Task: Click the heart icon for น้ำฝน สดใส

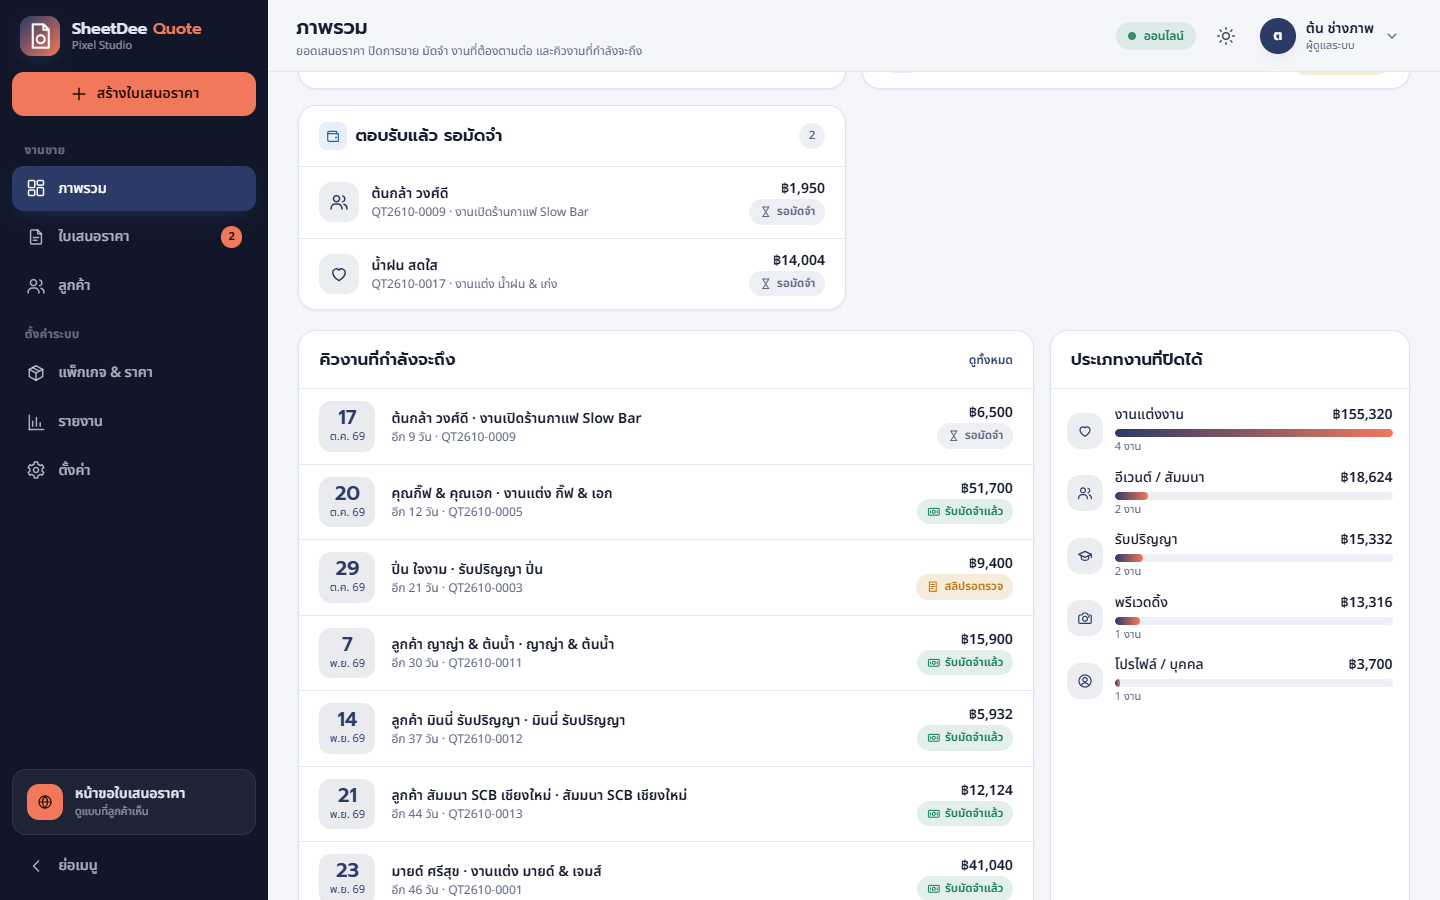Action: tap(339, 274)
